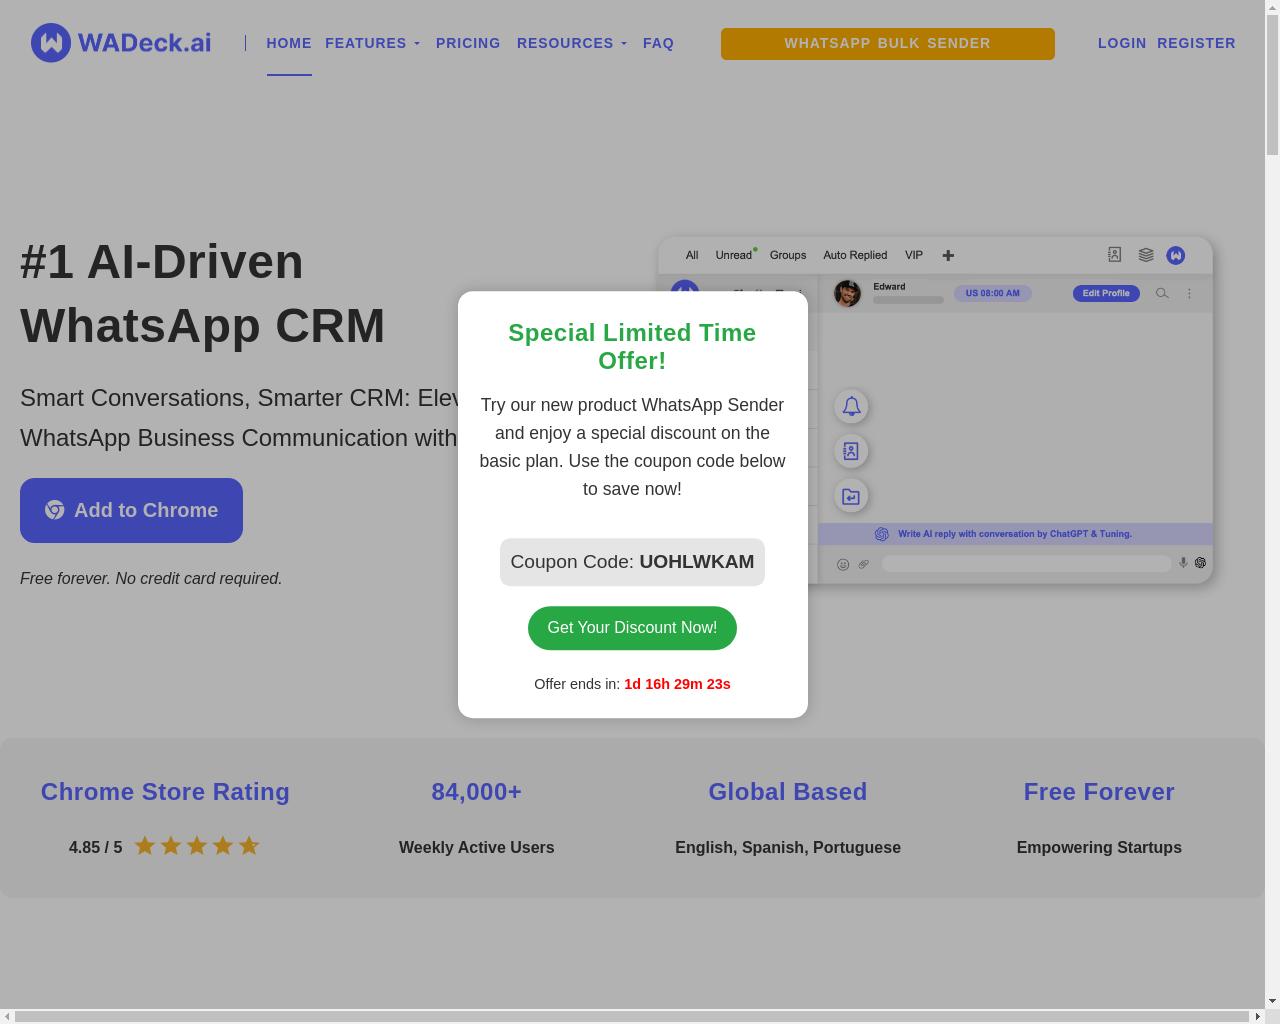Click the chat message input field
Image resolution: width=1280 pixels, height=1024 pixels.
coord(1026,564)
